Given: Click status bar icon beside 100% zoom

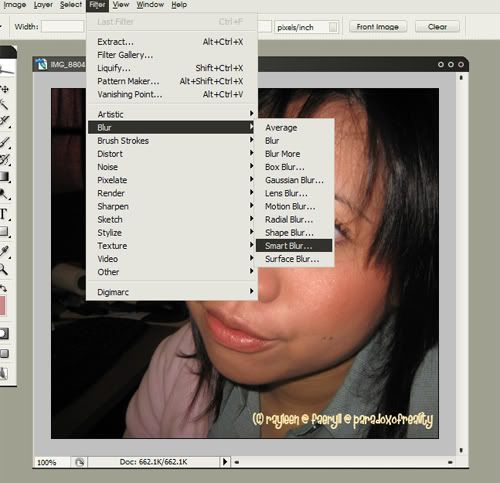Looking at the screenshot, I should 79,462.
